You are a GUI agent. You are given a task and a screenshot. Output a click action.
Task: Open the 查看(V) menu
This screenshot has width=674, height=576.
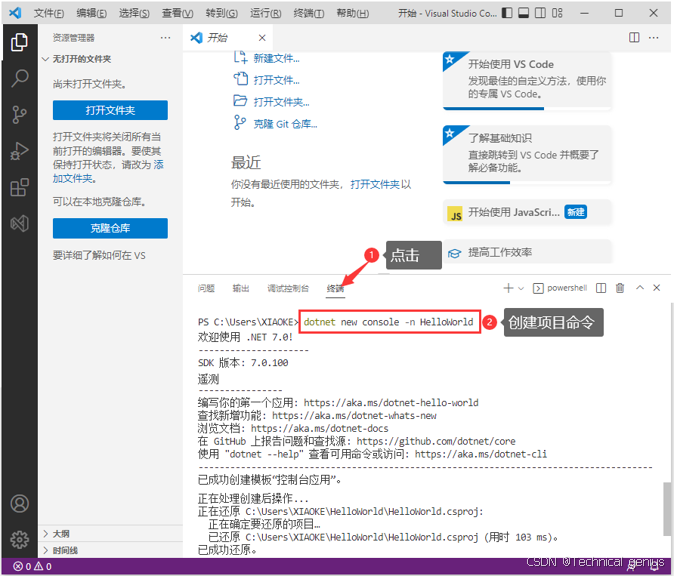coord(177,13)
